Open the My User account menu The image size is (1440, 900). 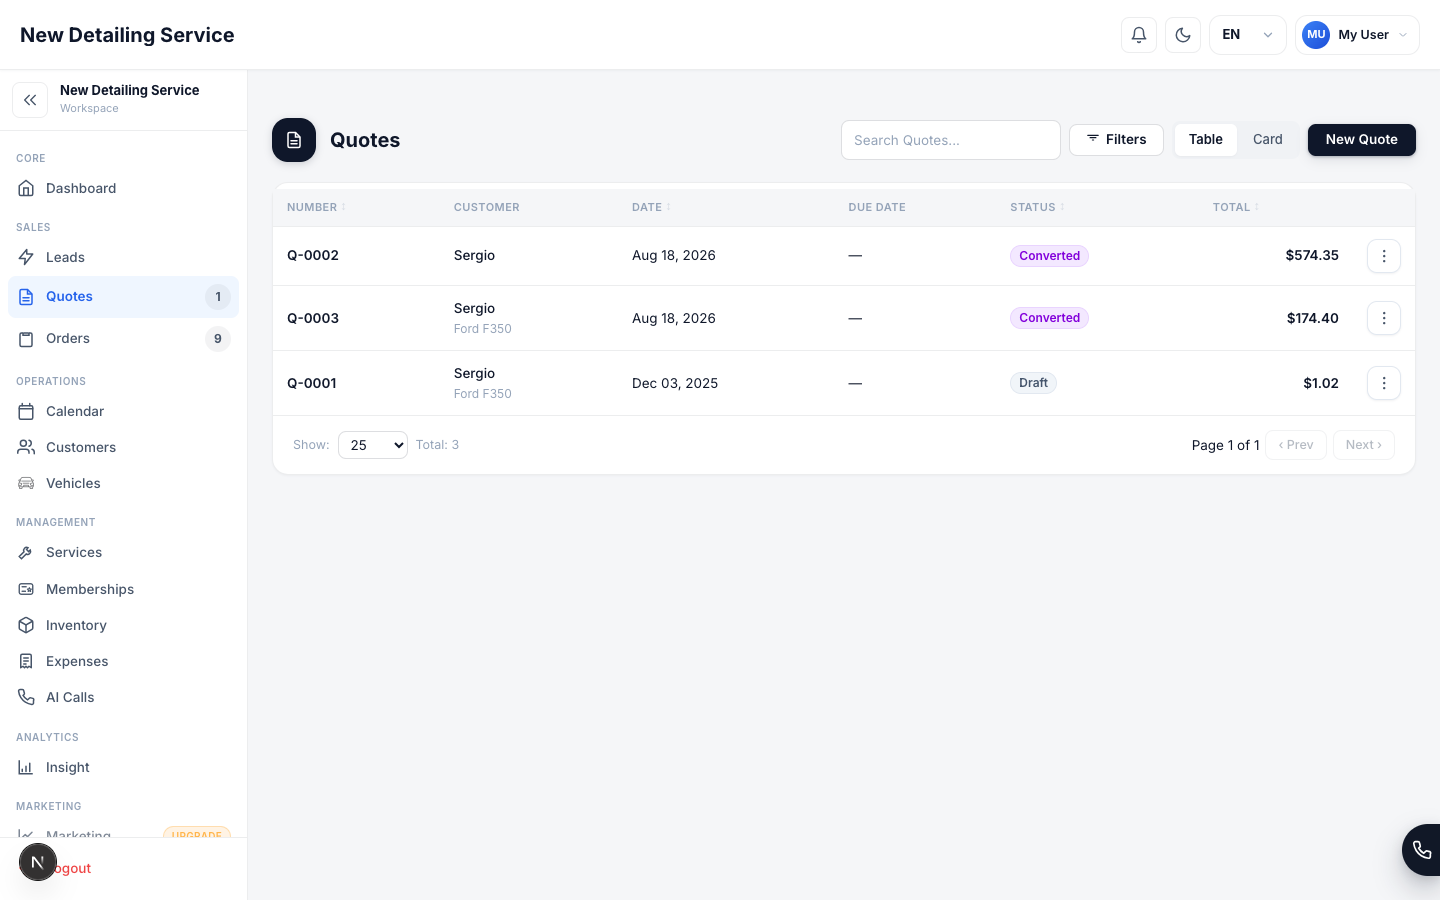(1357, 35)
